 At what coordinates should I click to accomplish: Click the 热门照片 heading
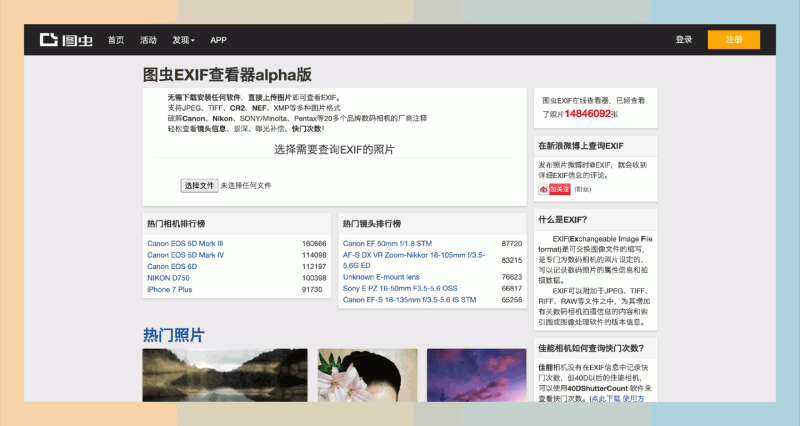tap(173, 335)
